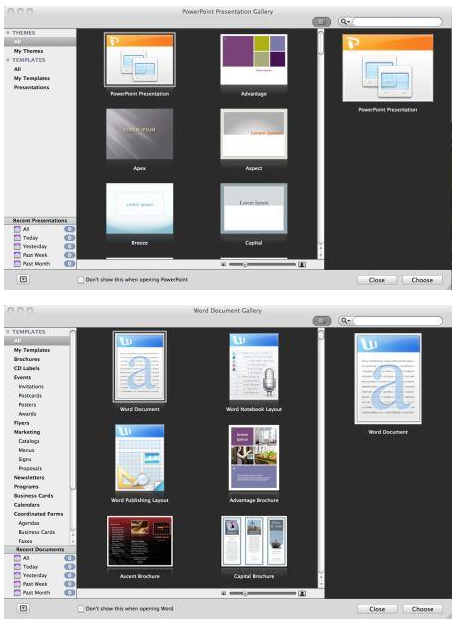Open Past Week icon under Recent Documents
Screen dimensions: 457x624
[17, 584]
